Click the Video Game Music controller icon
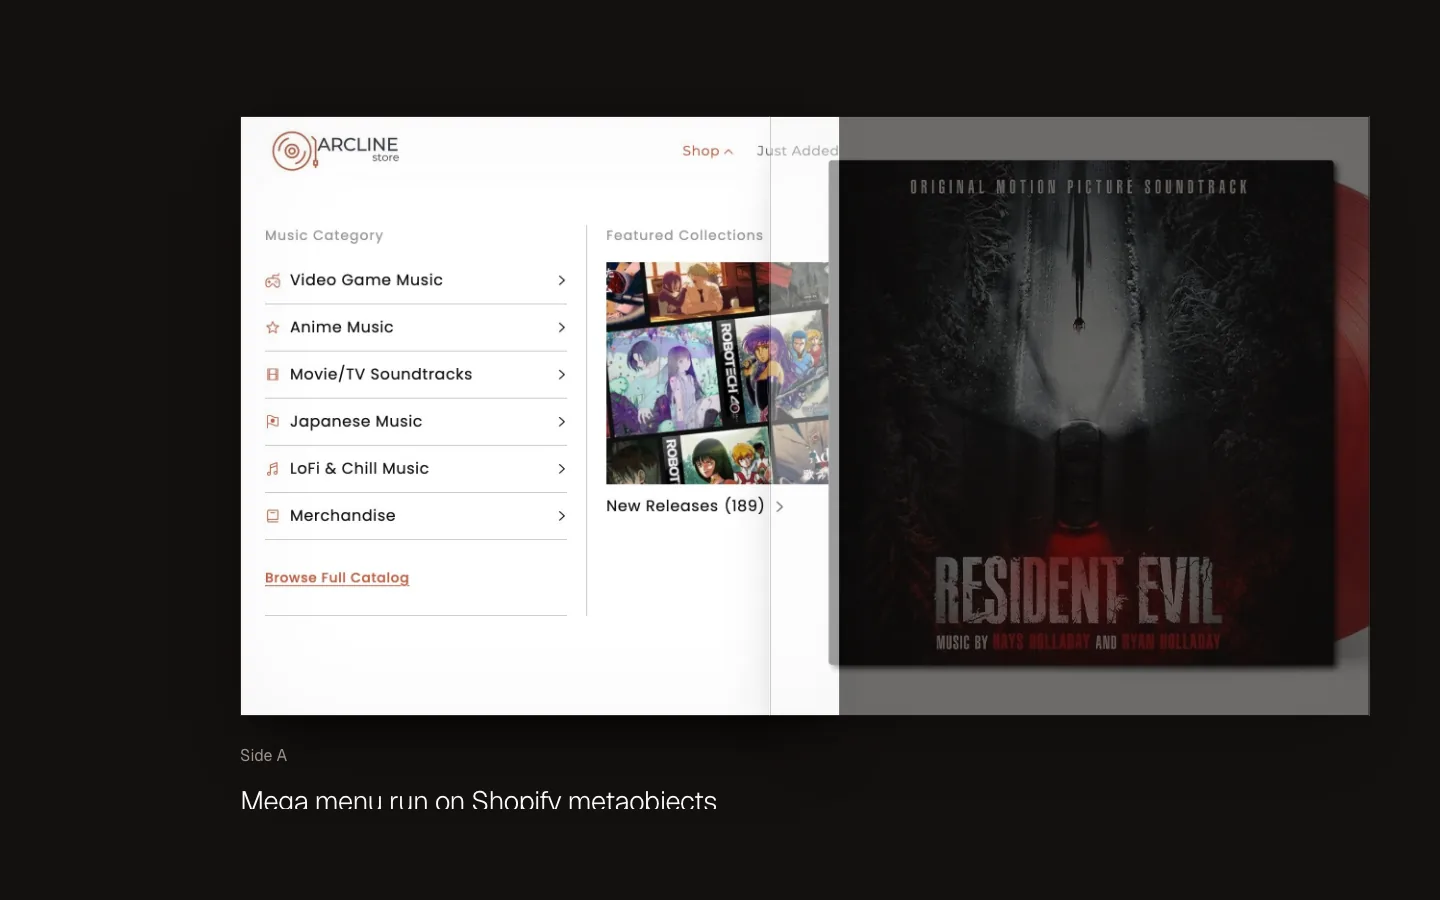 [x=272, y=281]
